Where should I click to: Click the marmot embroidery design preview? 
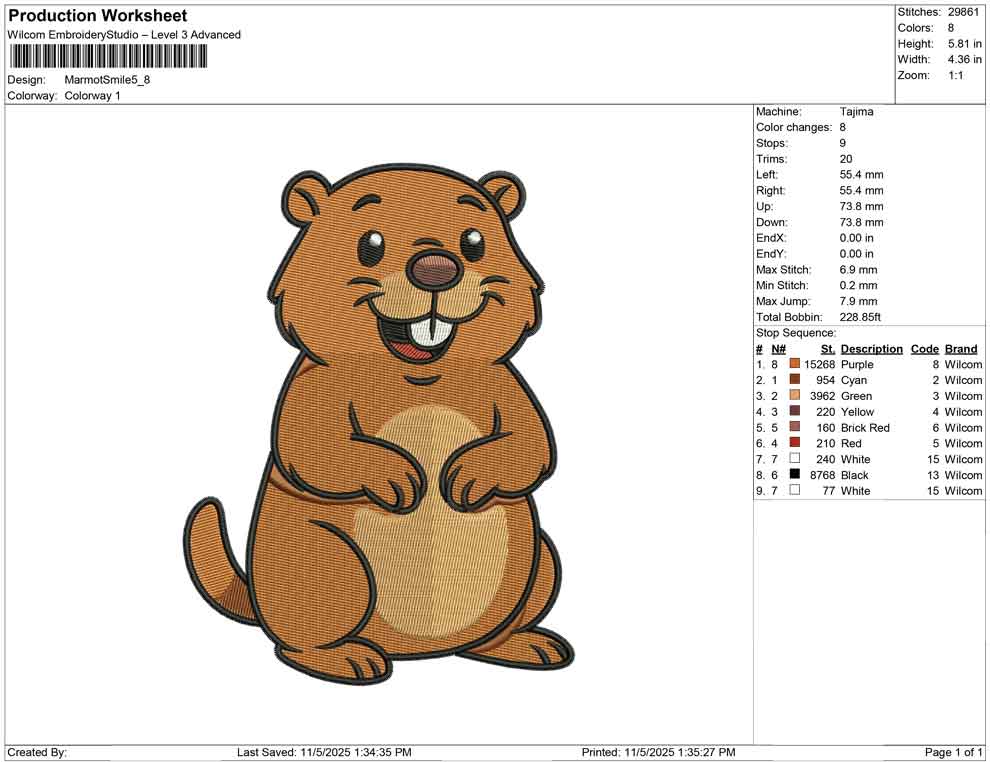(x=379, y=424)
